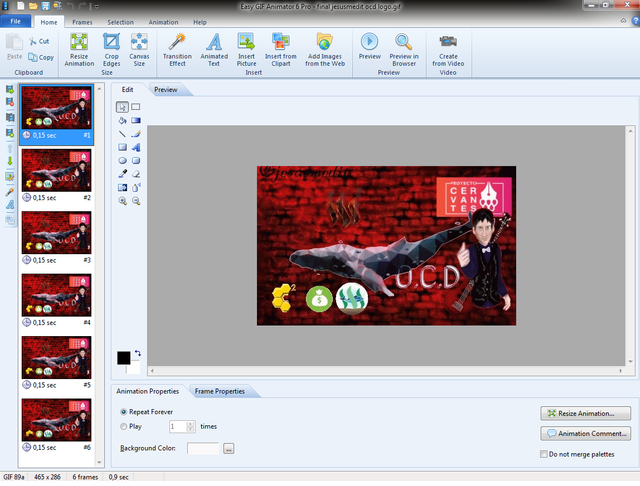The height and width of the screenshot is (486, 640).
Task: Pick the rounded rectangle tool
Action: pyautogui.click(x=136, y=160)
